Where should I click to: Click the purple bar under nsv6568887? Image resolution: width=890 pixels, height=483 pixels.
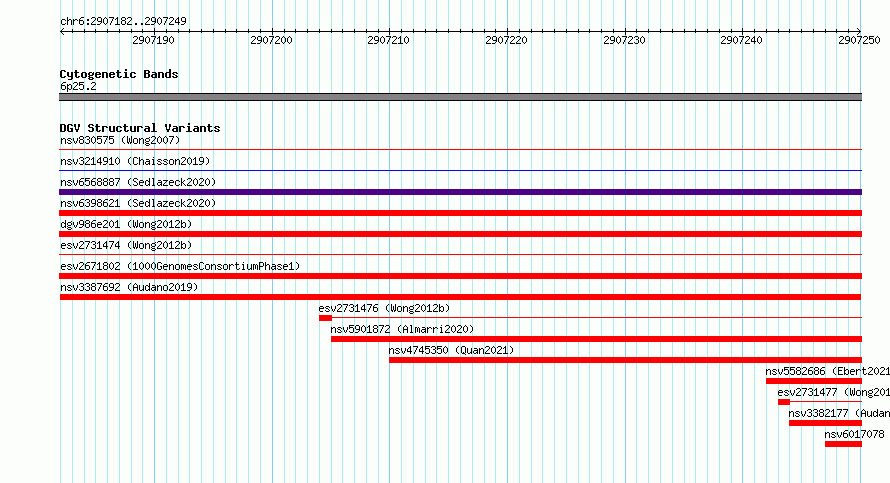tap(460, 192)
